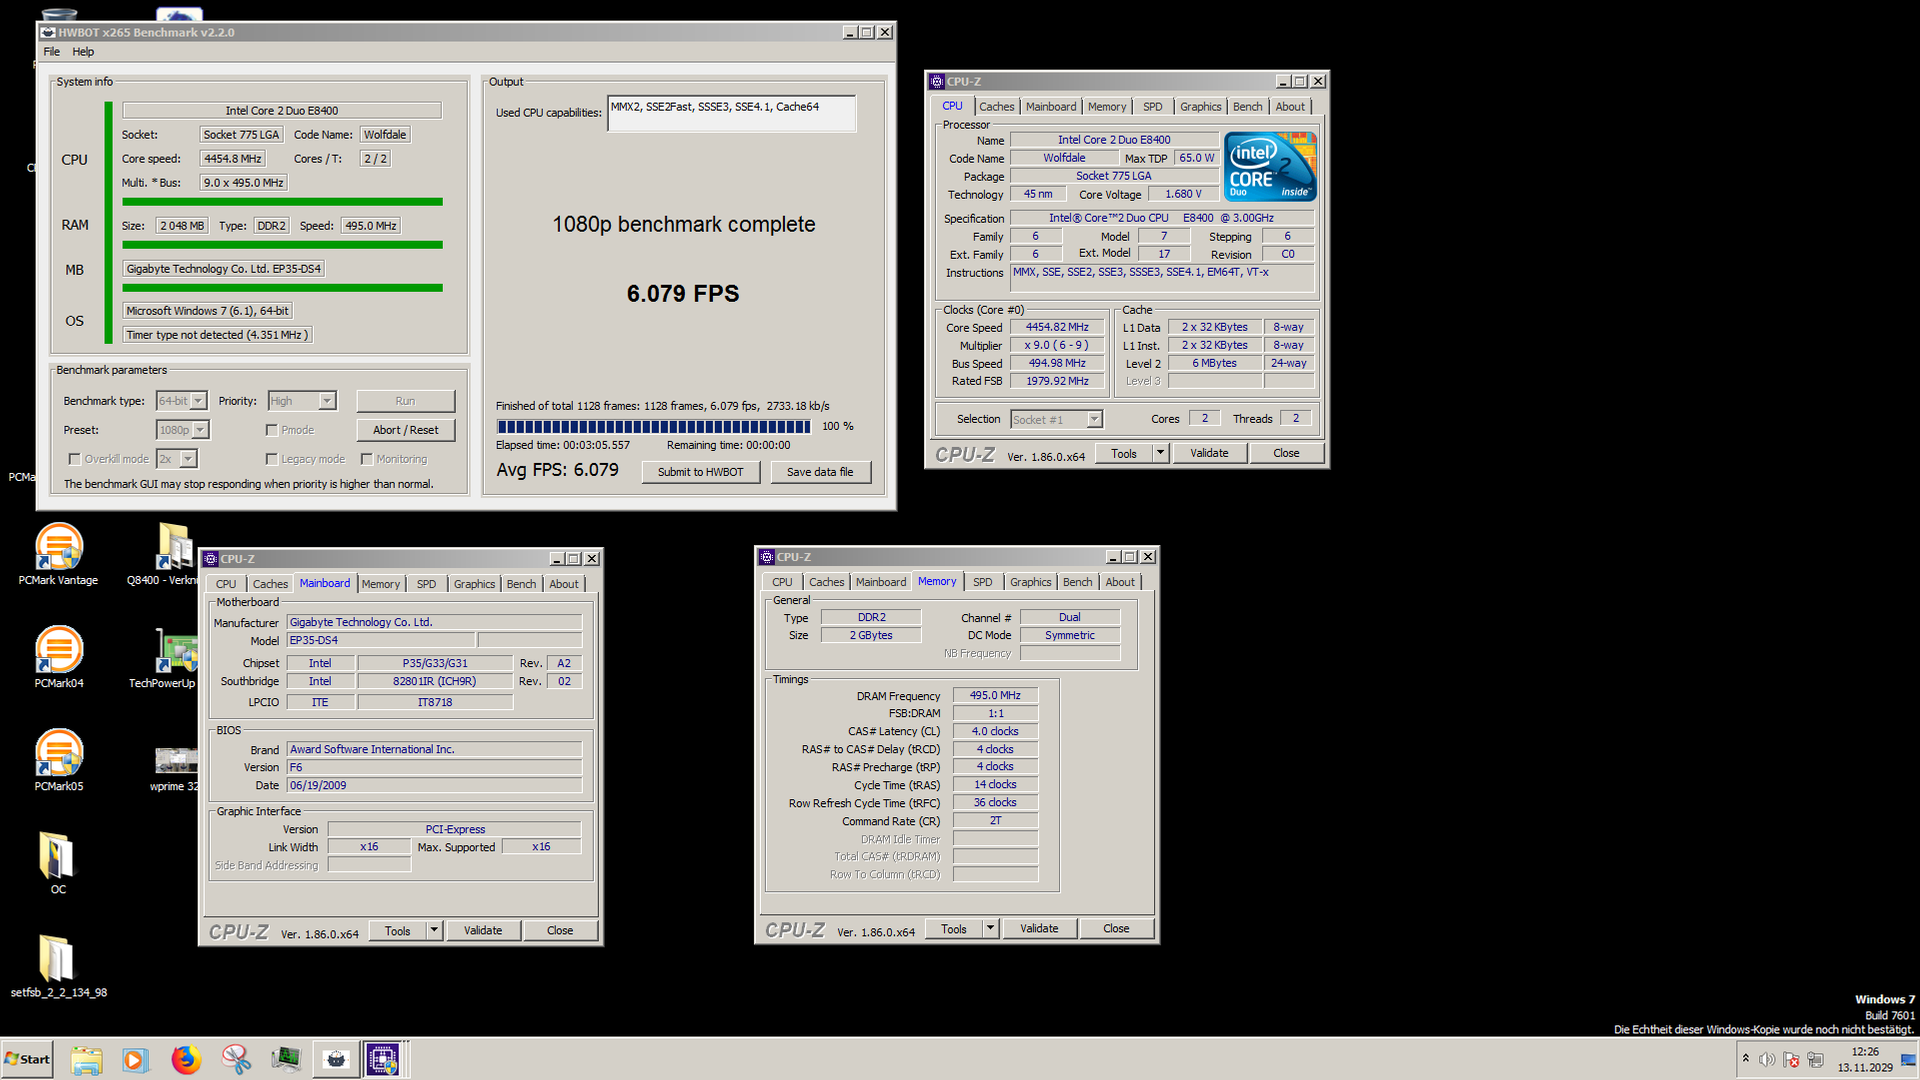Click CPU-Z title icon in Memory window

766,557
